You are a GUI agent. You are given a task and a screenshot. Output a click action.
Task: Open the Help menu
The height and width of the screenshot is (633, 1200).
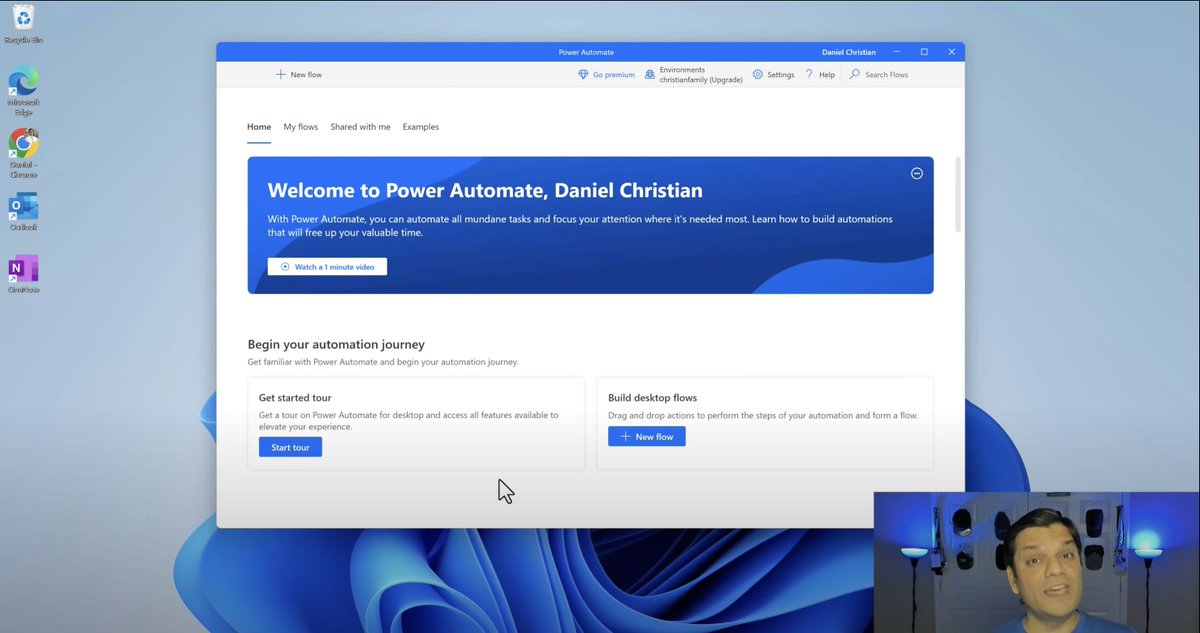[820, 75]
